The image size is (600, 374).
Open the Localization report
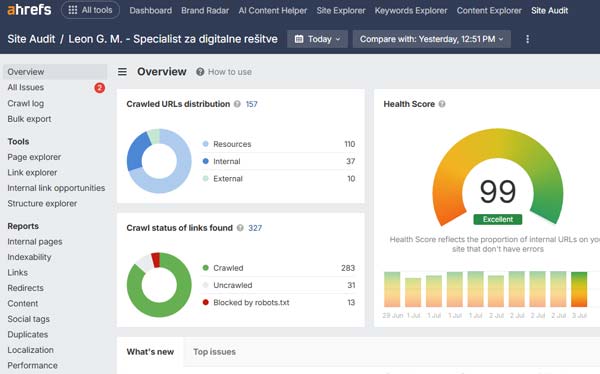pos(30,350)
